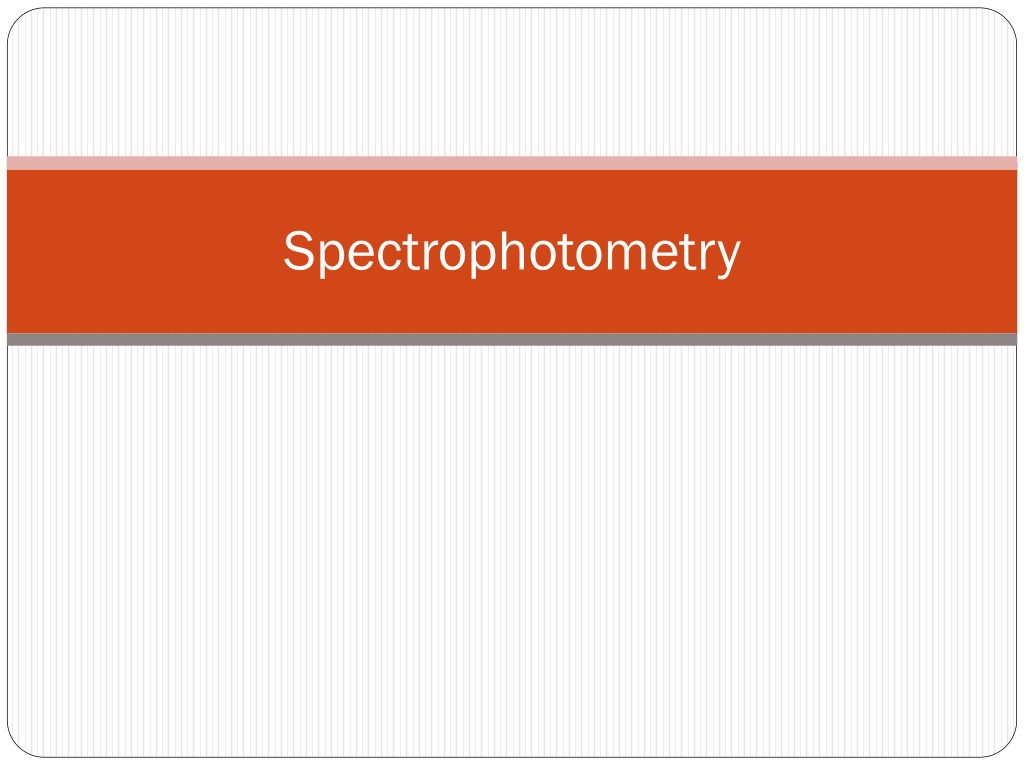The image size is (1024, 768).
Task: Click the orange area directly above the title text
Action: pos(512,198)
